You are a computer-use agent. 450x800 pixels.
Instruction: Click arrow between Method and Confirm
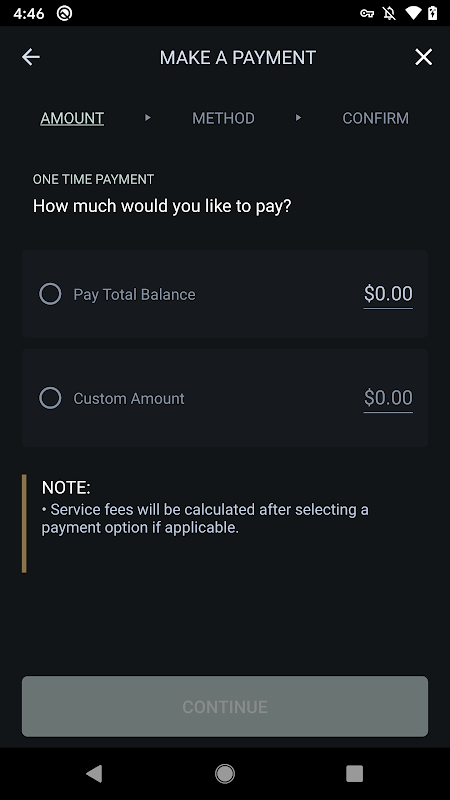[298, 118]
